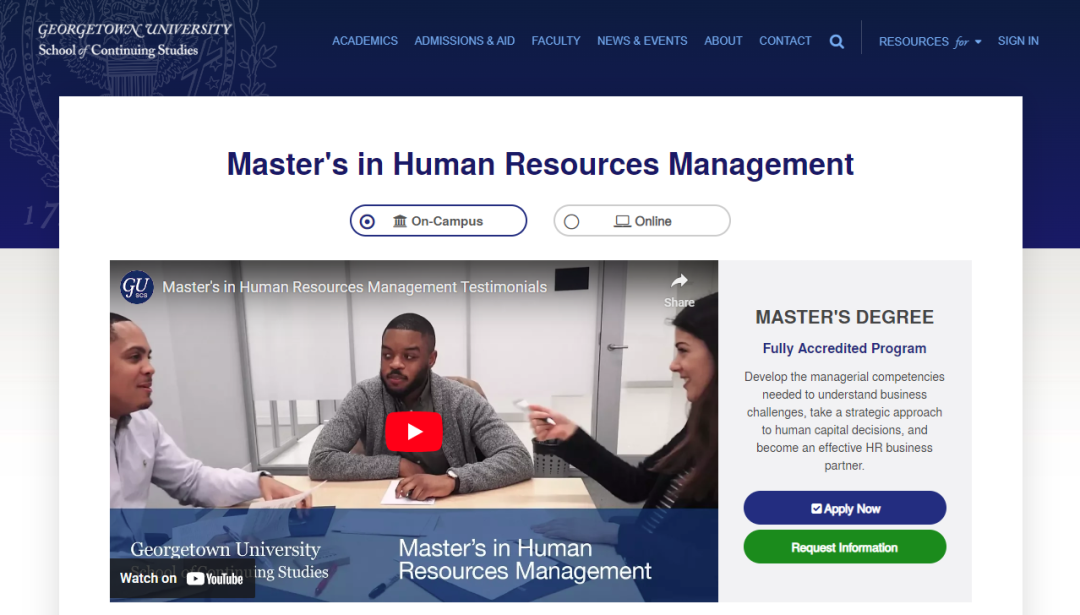Open the GU SCS channel avatar

(137, 286)
